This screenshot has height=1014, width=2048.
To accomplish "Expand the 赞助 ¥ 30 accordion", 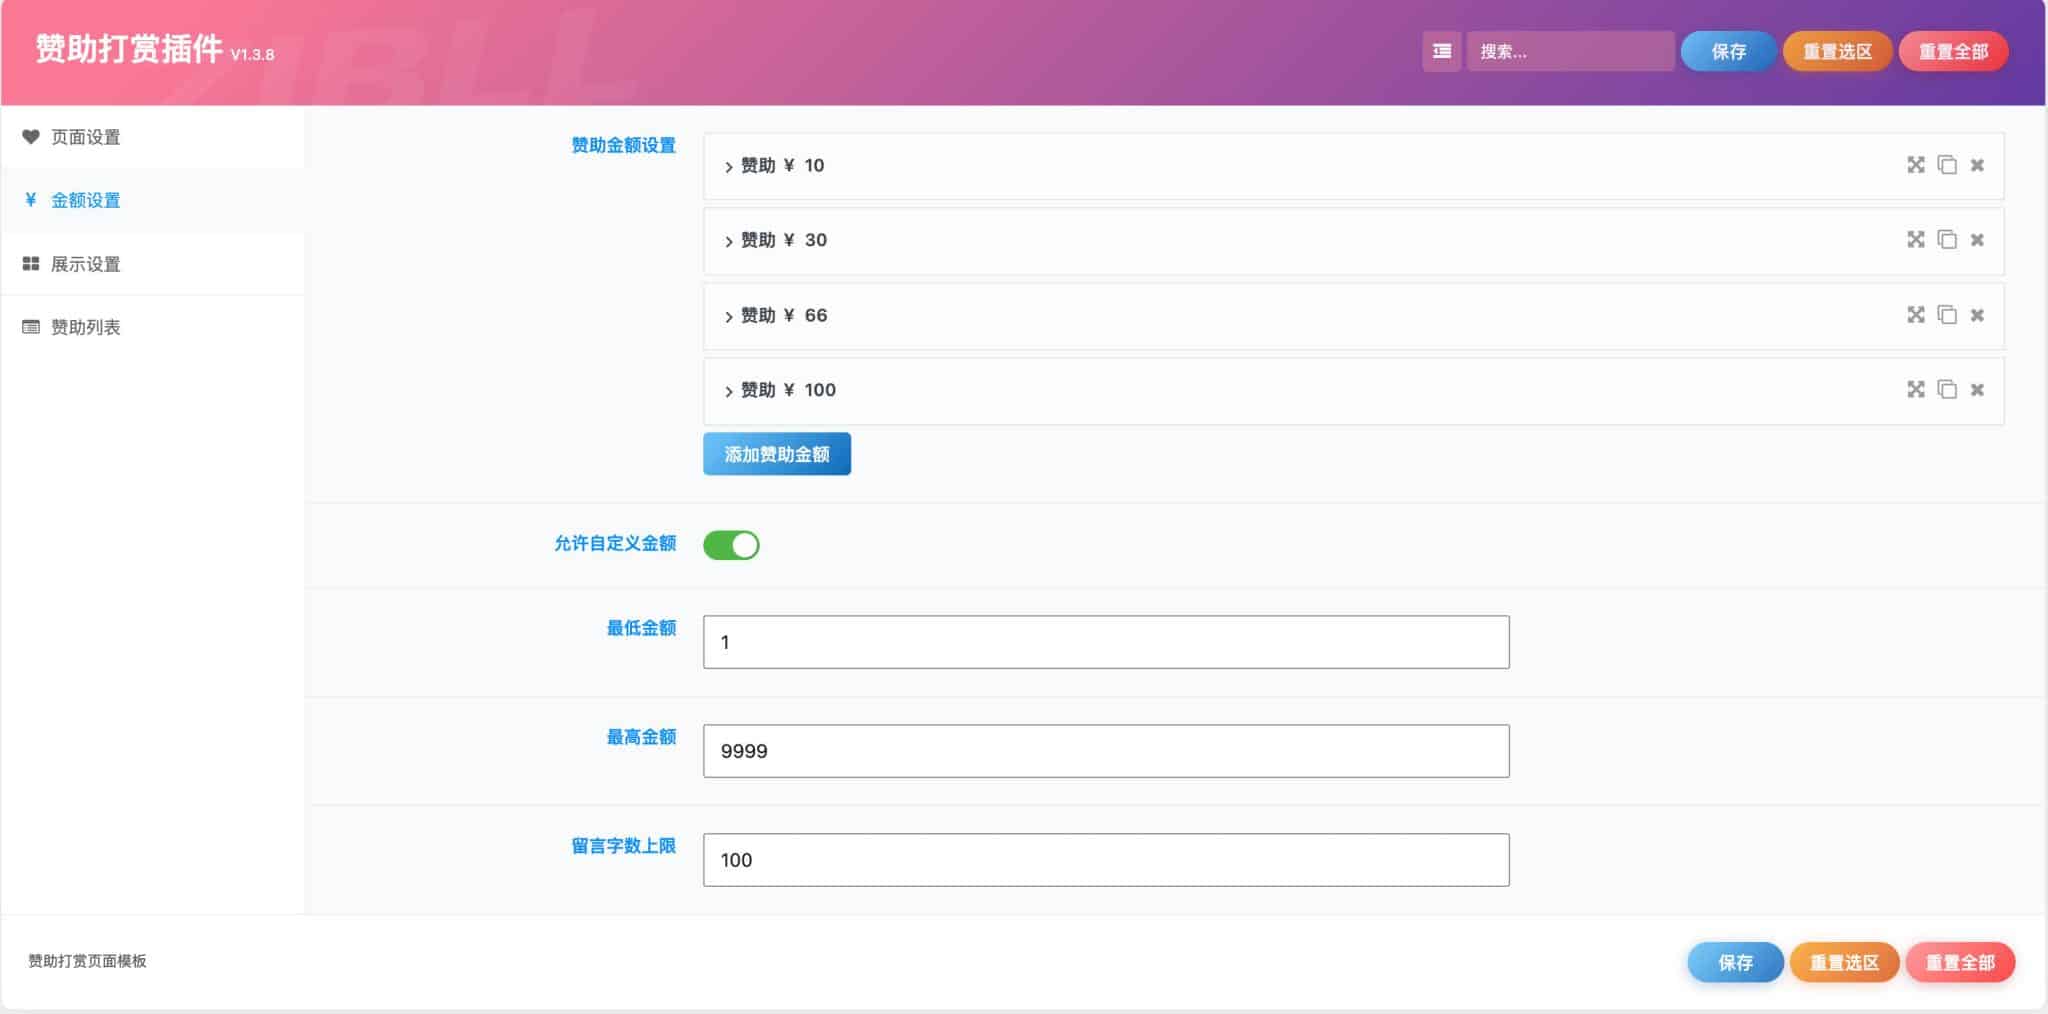I will click(x=1354, y=241).
